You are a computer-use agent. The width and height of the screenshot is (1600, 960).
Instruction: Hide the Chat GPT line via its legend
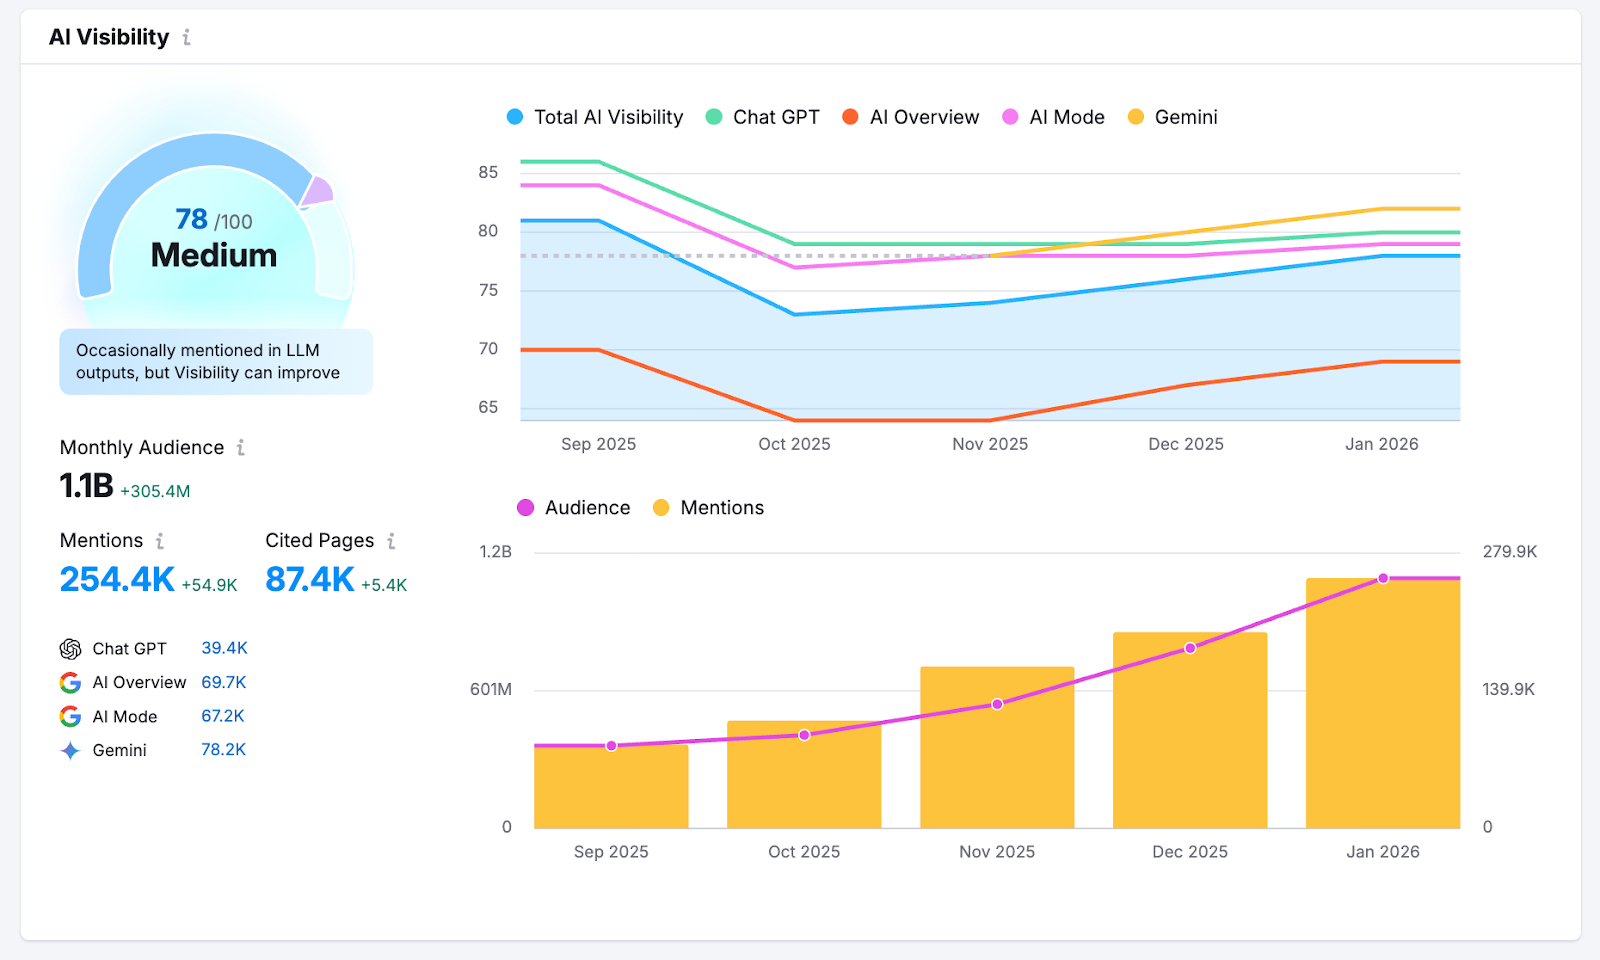pos(763,117)
